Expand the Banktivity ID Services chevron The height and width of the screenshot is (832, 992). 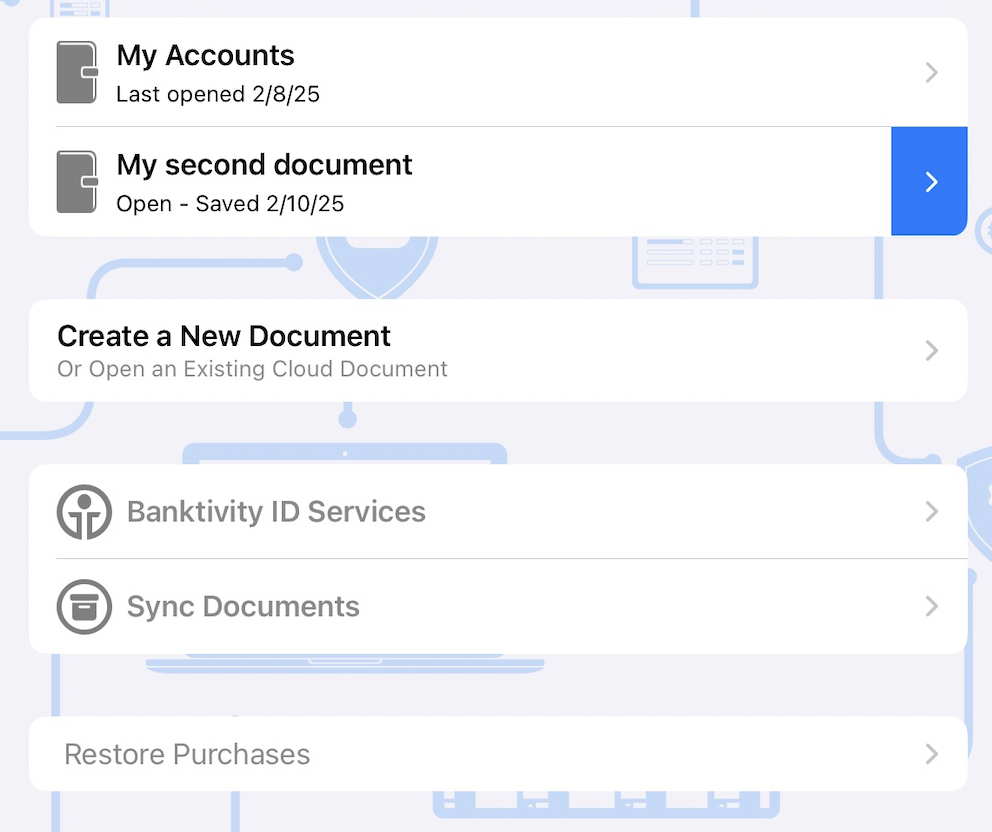pos(931,511)
